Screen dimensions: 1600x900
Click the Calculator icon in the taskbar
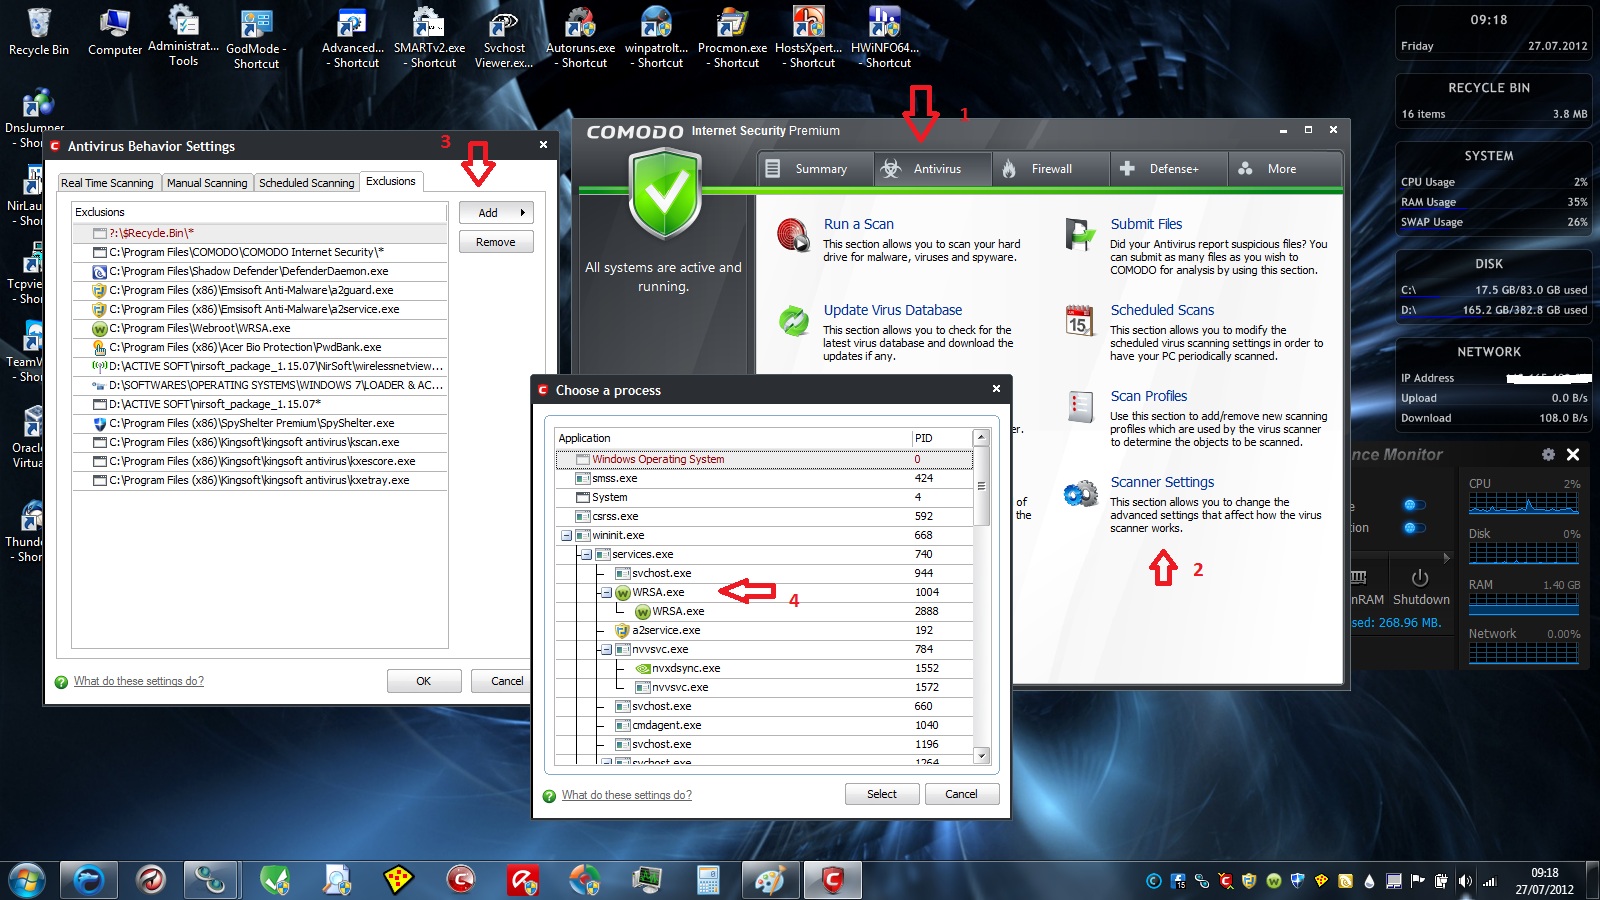(x=709, y=880)
